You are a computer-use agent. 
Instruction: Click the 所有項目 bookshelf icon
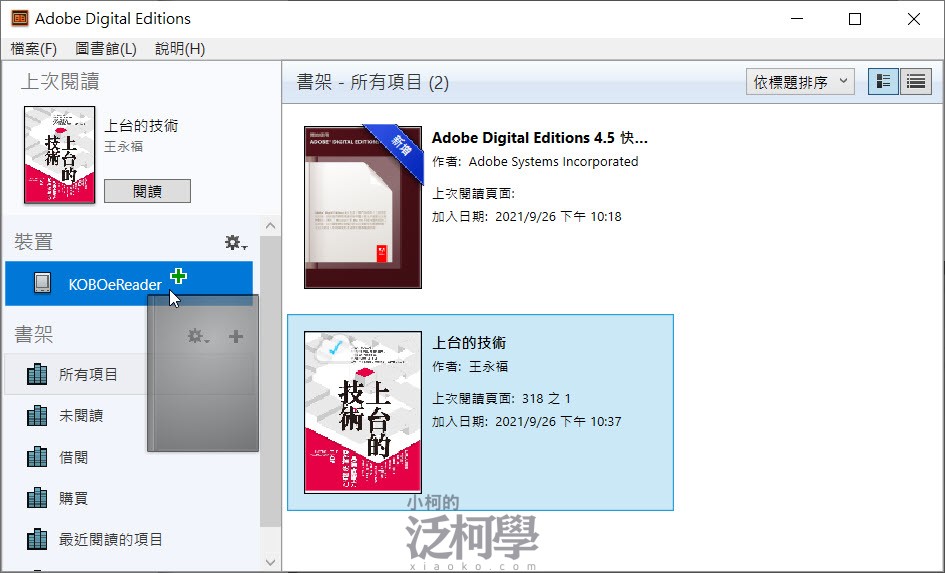(37, 374)
